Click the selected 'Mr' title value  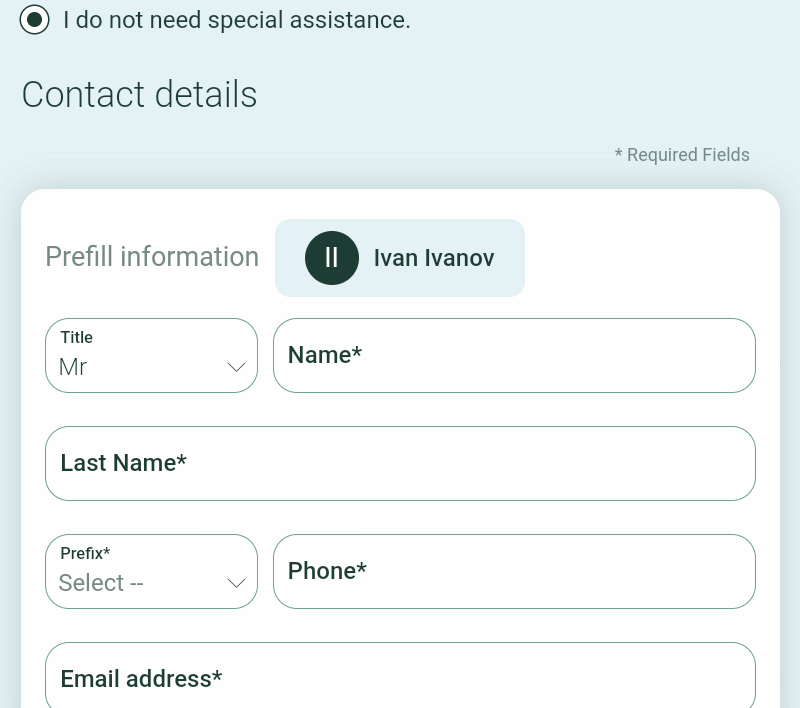[x=73, y=367]
